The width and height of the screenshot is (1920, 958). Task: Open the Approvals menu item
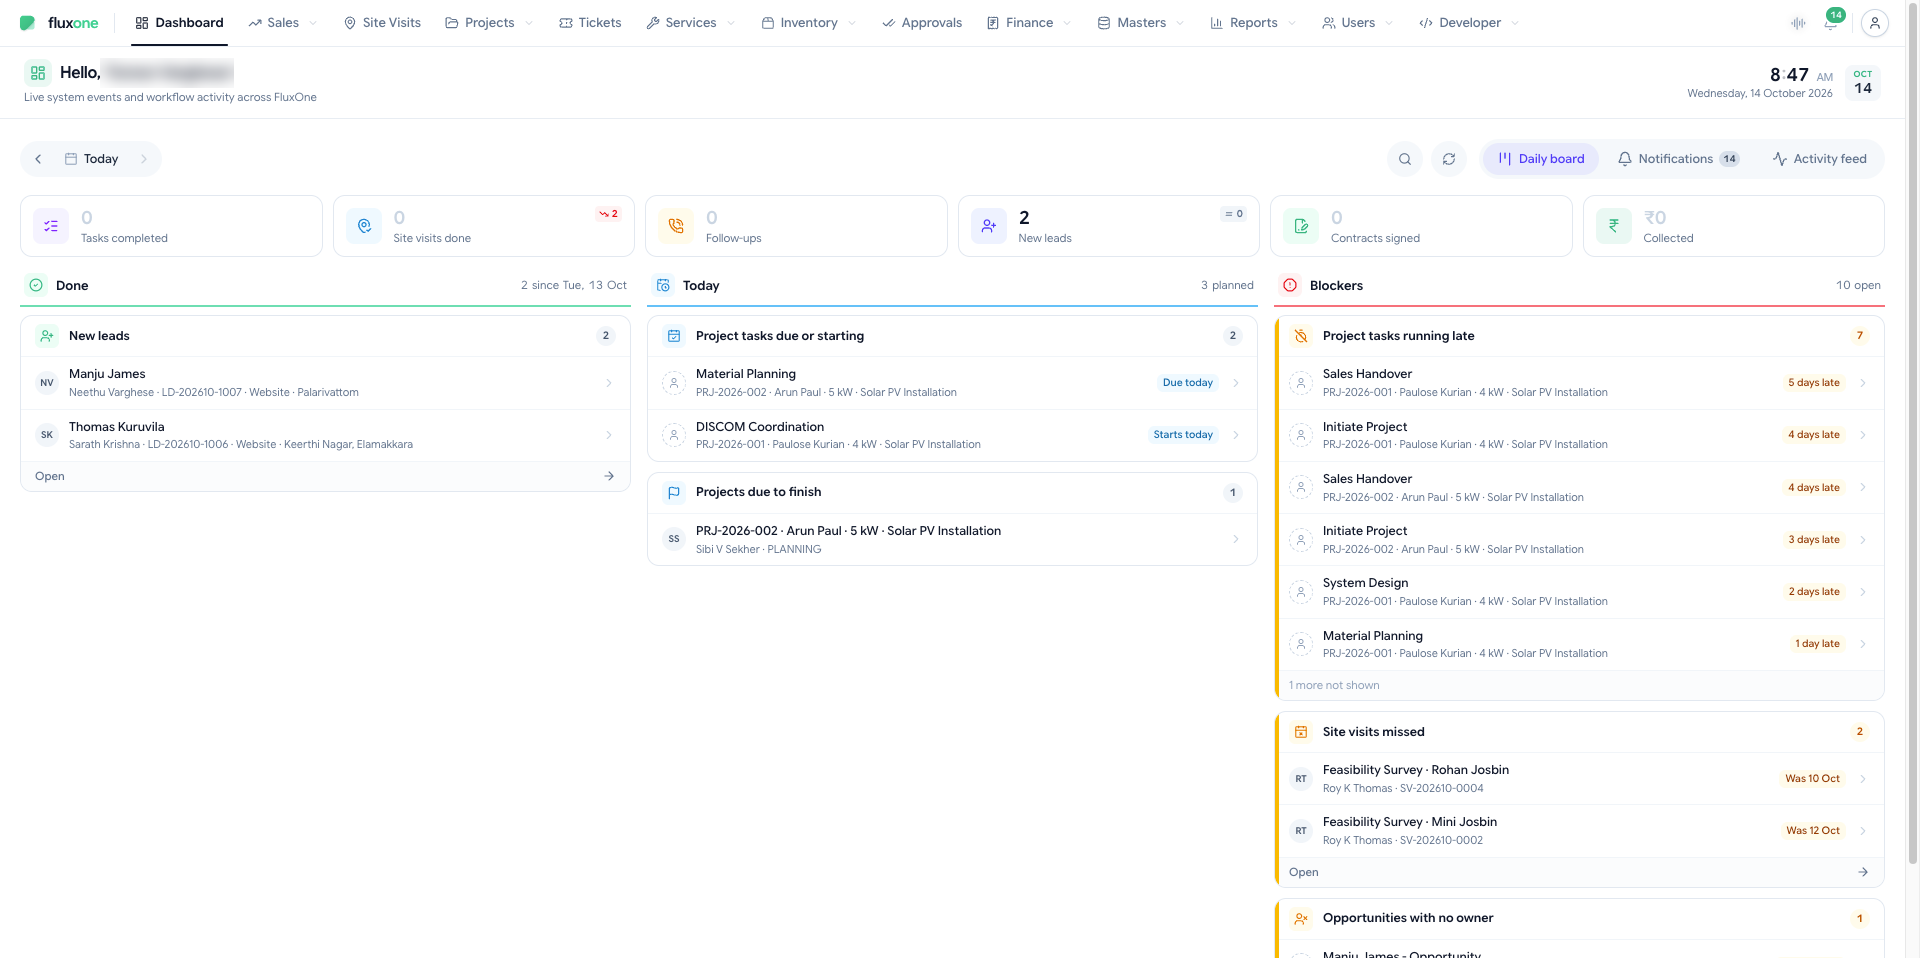coord(922,23)
